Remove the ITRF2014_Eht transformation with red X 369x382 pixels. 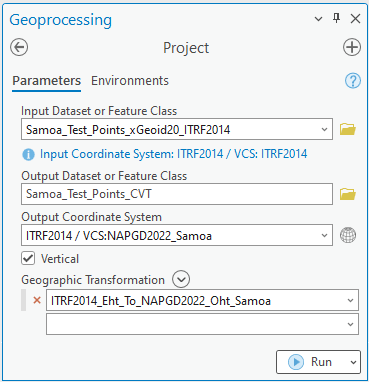(37, 300)
